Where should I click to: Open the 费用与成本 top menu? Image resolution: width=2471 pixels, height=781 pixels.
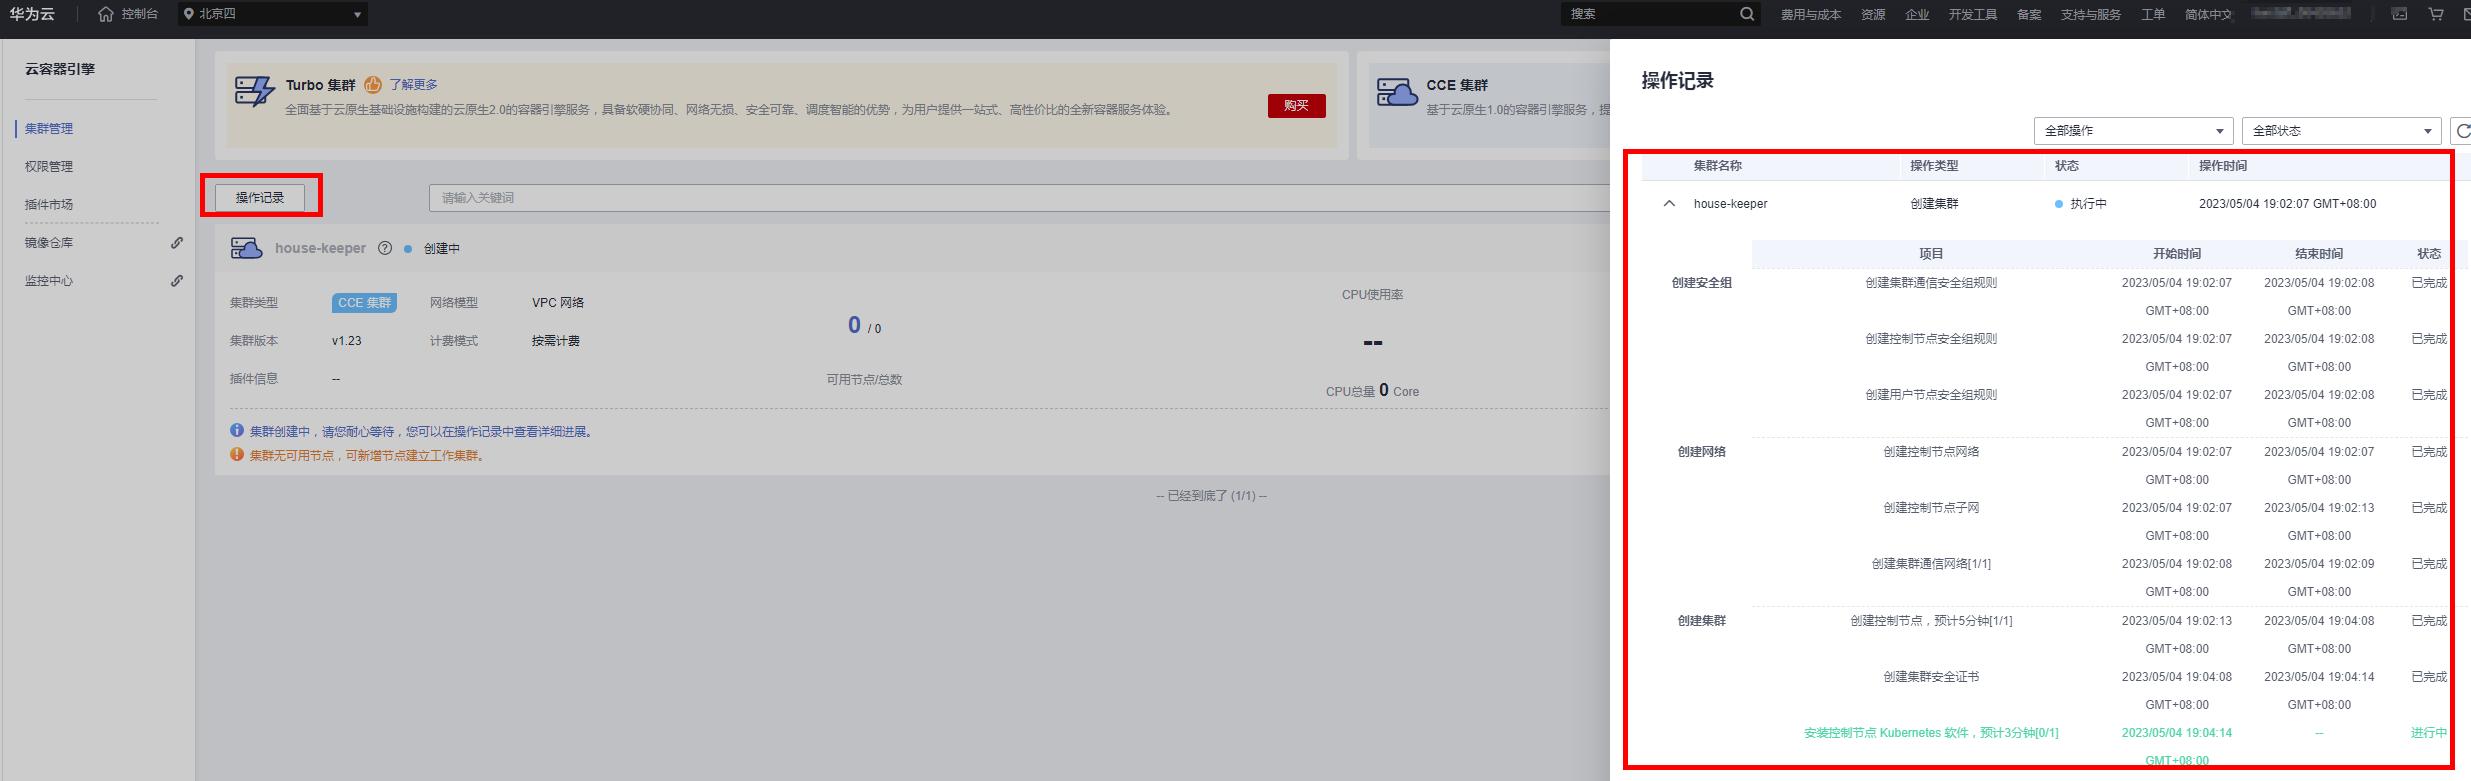tap(1811, 14)
